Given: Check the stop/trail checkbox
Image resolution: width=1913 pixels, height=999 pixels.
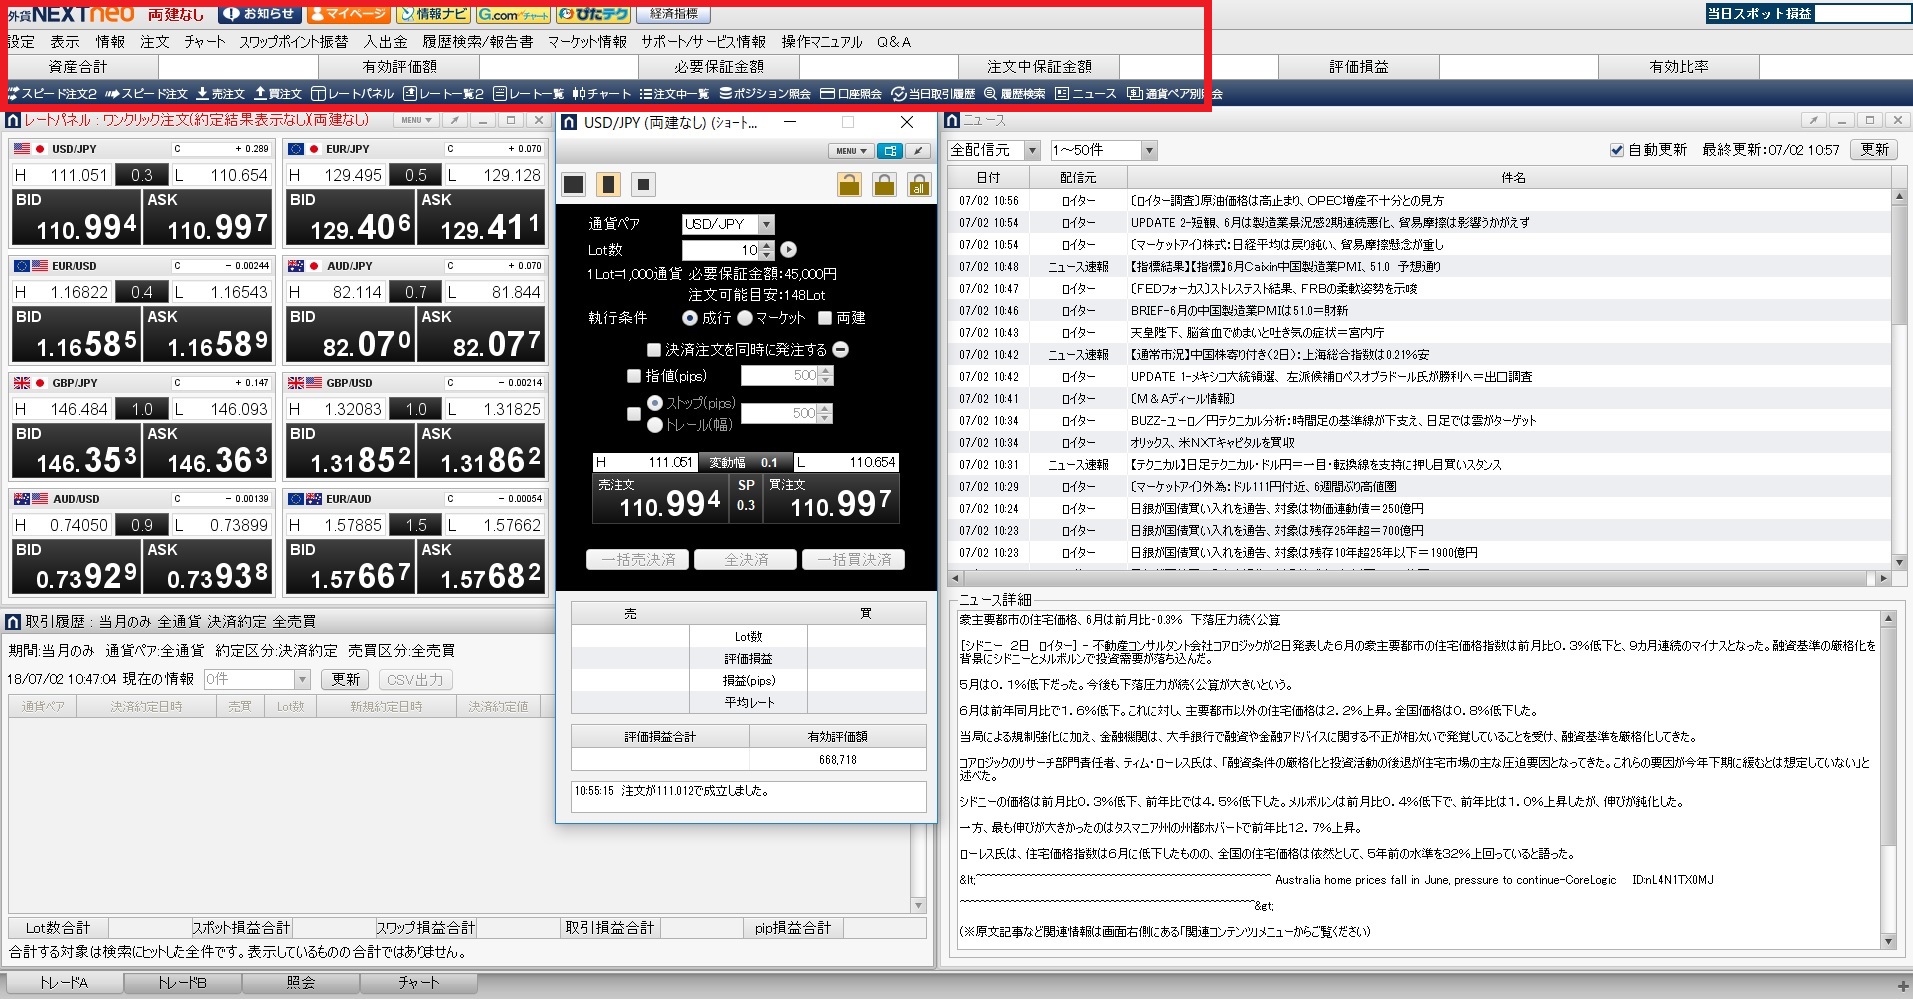Looking at the screenshot, I should [x=634, y=413].
